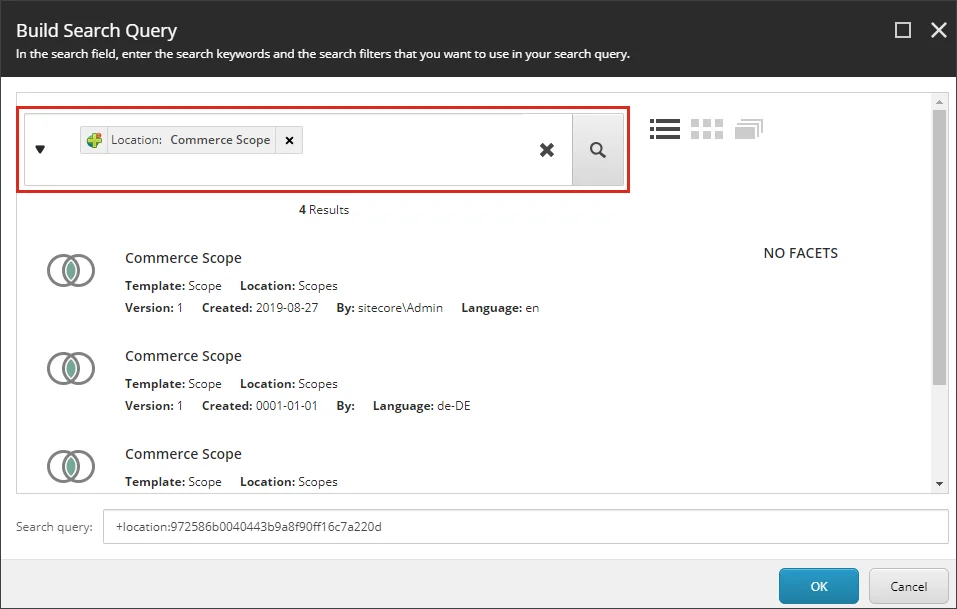Maximize the Build Search Query dialog

(903, 30)
